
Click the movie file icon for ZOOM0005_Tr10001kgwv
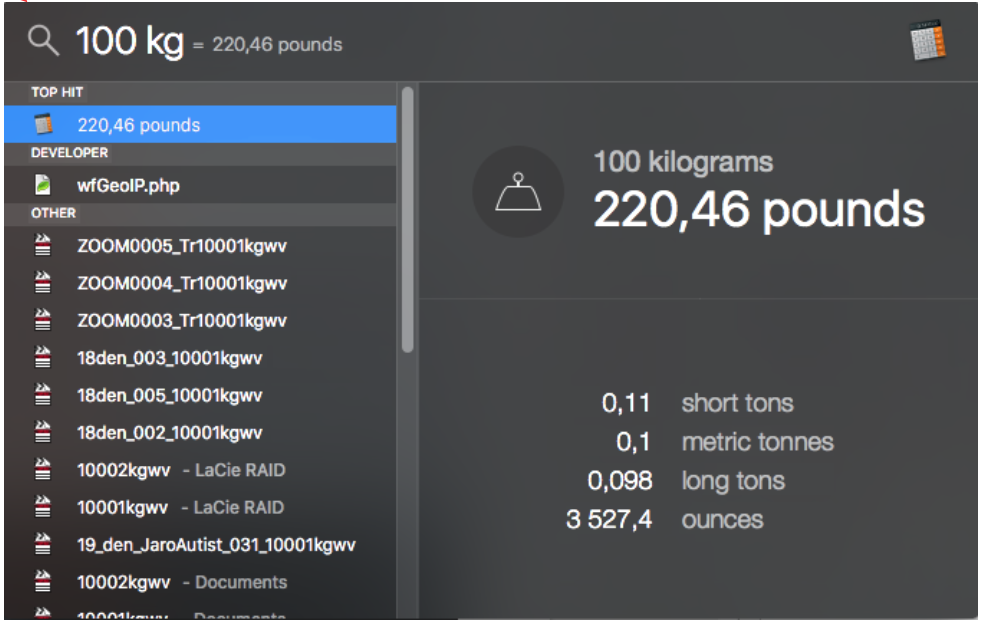click(x=43, y=246)
